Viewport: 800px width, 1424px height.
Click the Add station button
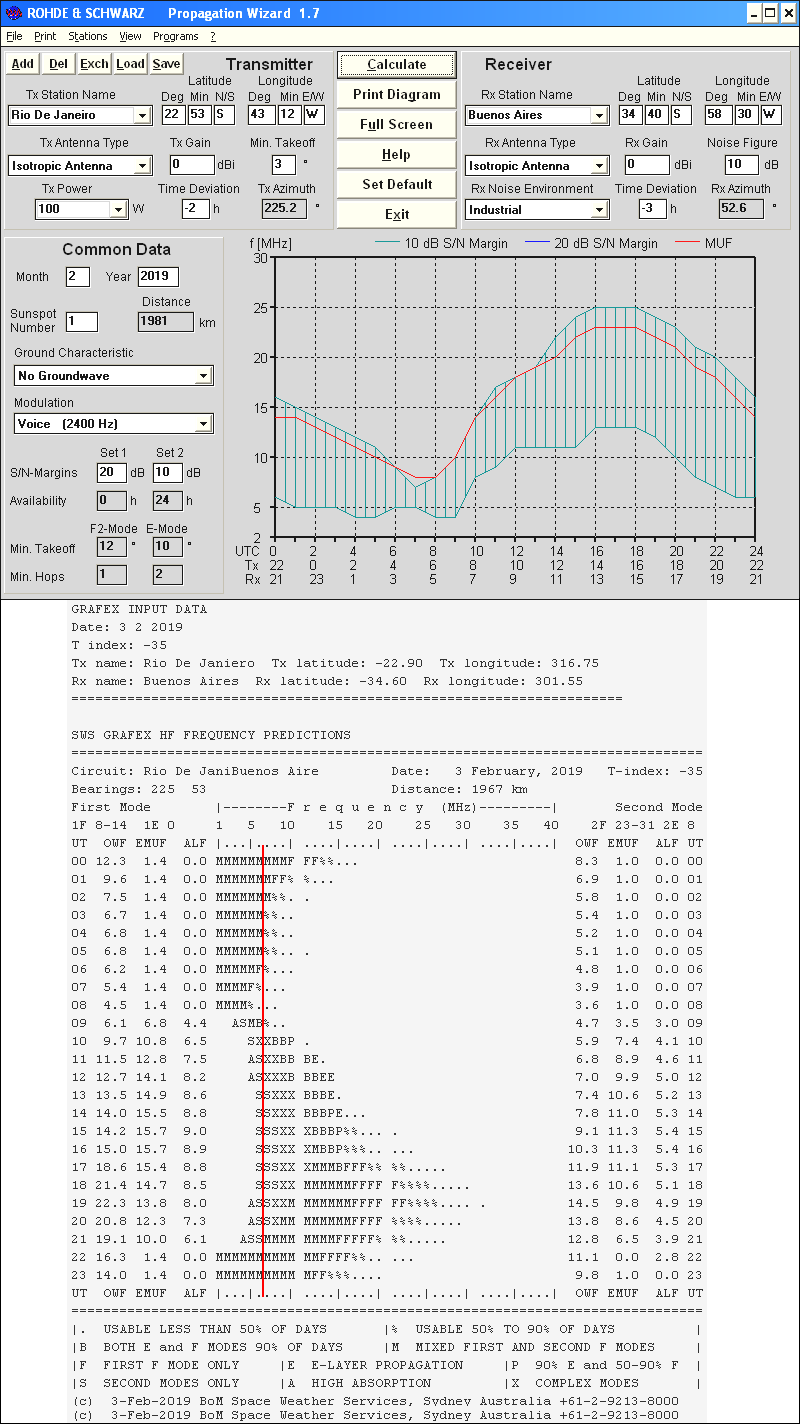tap(23, 64)
